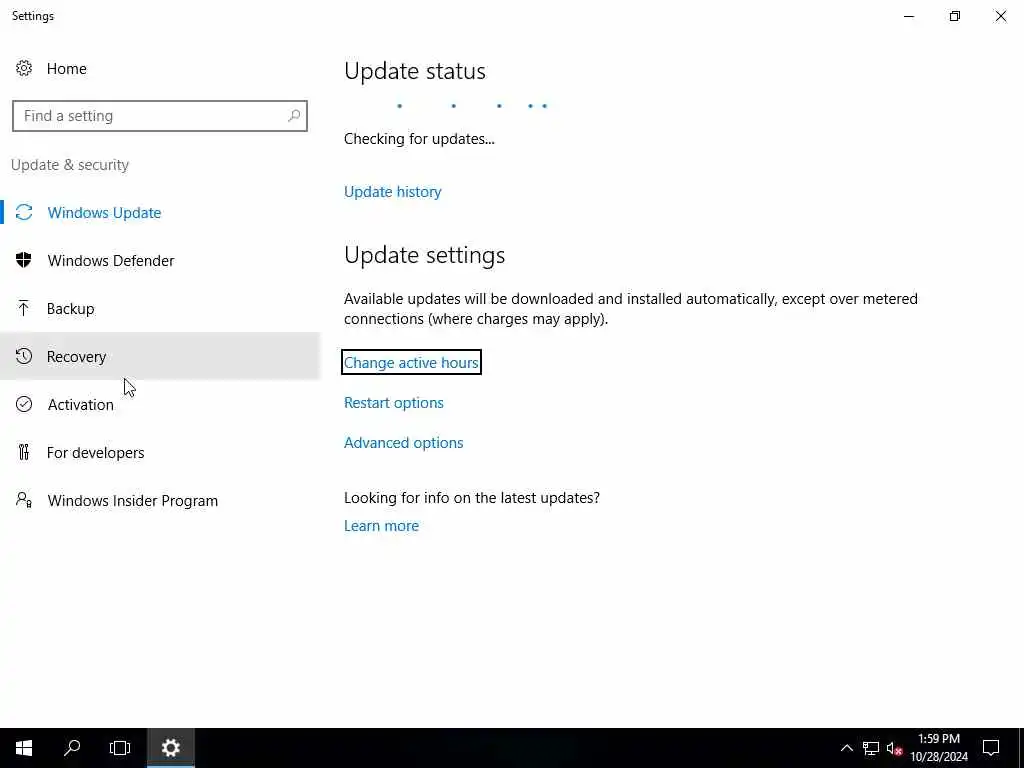Open Advanced options link
This screenshot has width=1024, height=768.
pyautogui.click(x=404, y=443)
